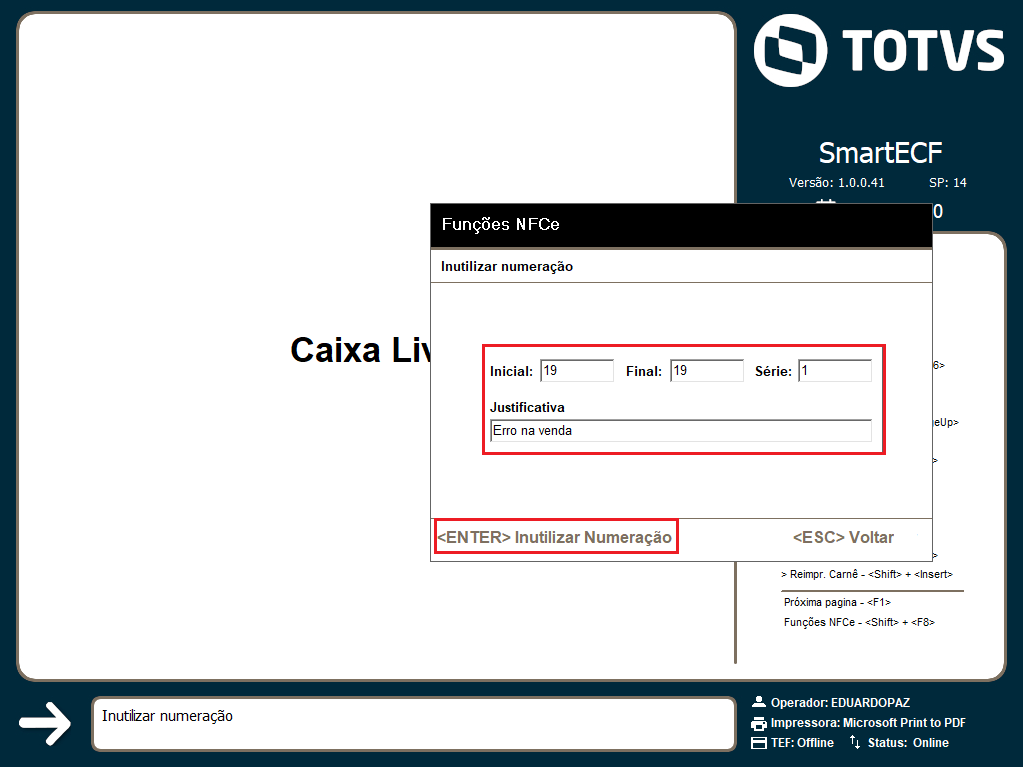Click the Final: label
Image resolution: width=1023 pixels, height=767 pixels.
(644, 371)
